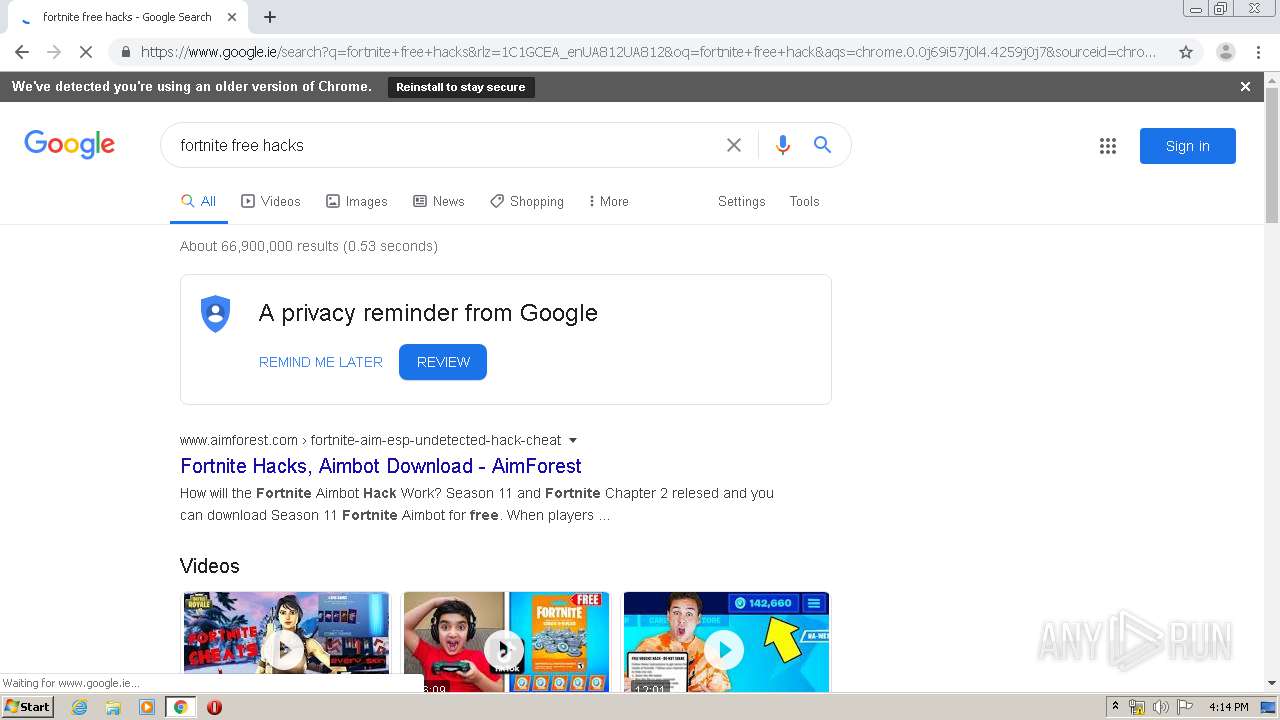The image size is (1280, 720).
Task: Switch to the Videos tab
Action: (271, 202)
